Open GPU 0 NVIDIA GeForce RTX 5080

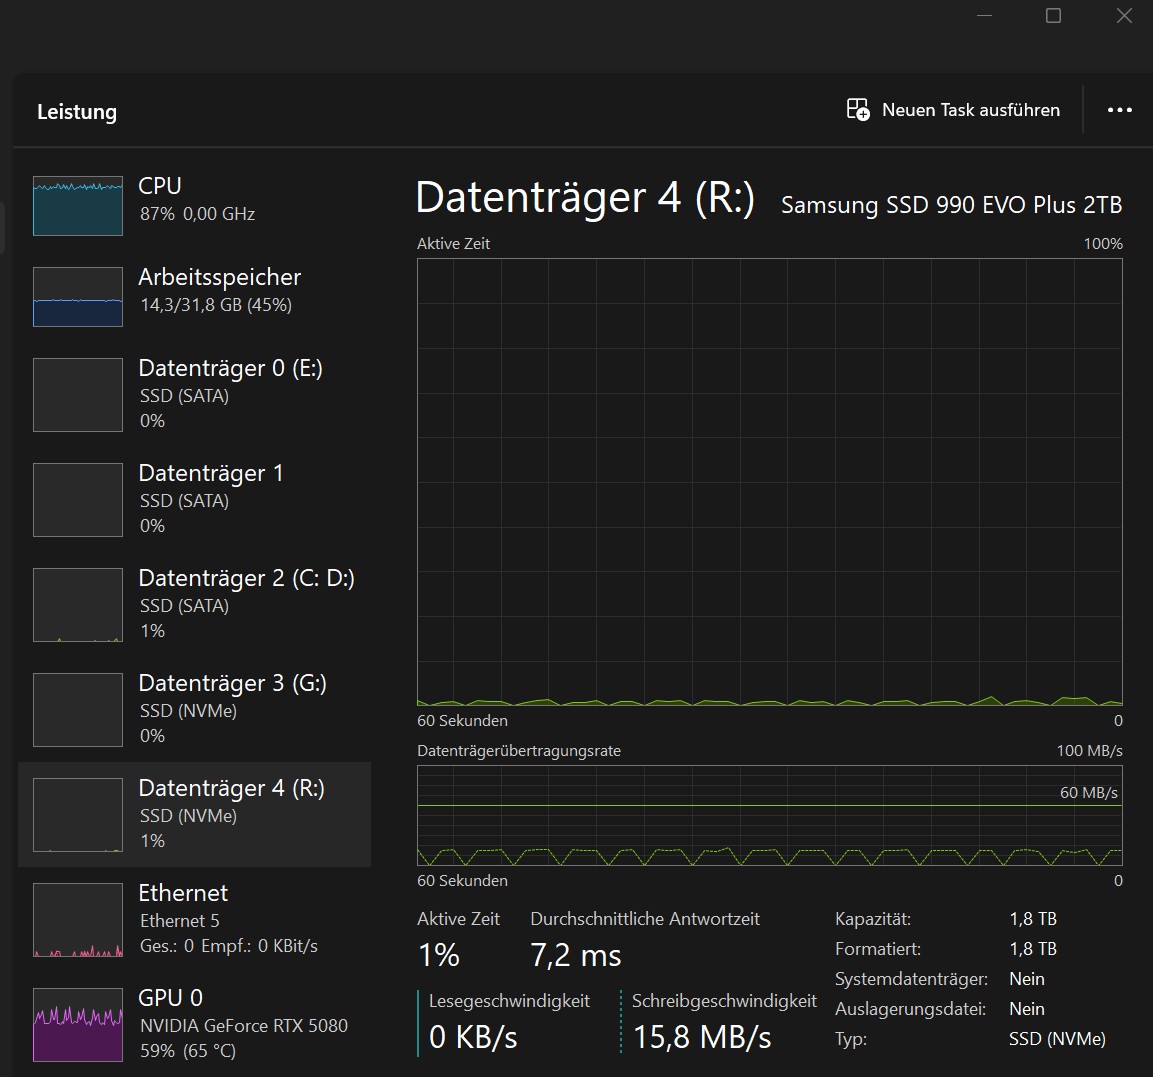(243, 1024)
